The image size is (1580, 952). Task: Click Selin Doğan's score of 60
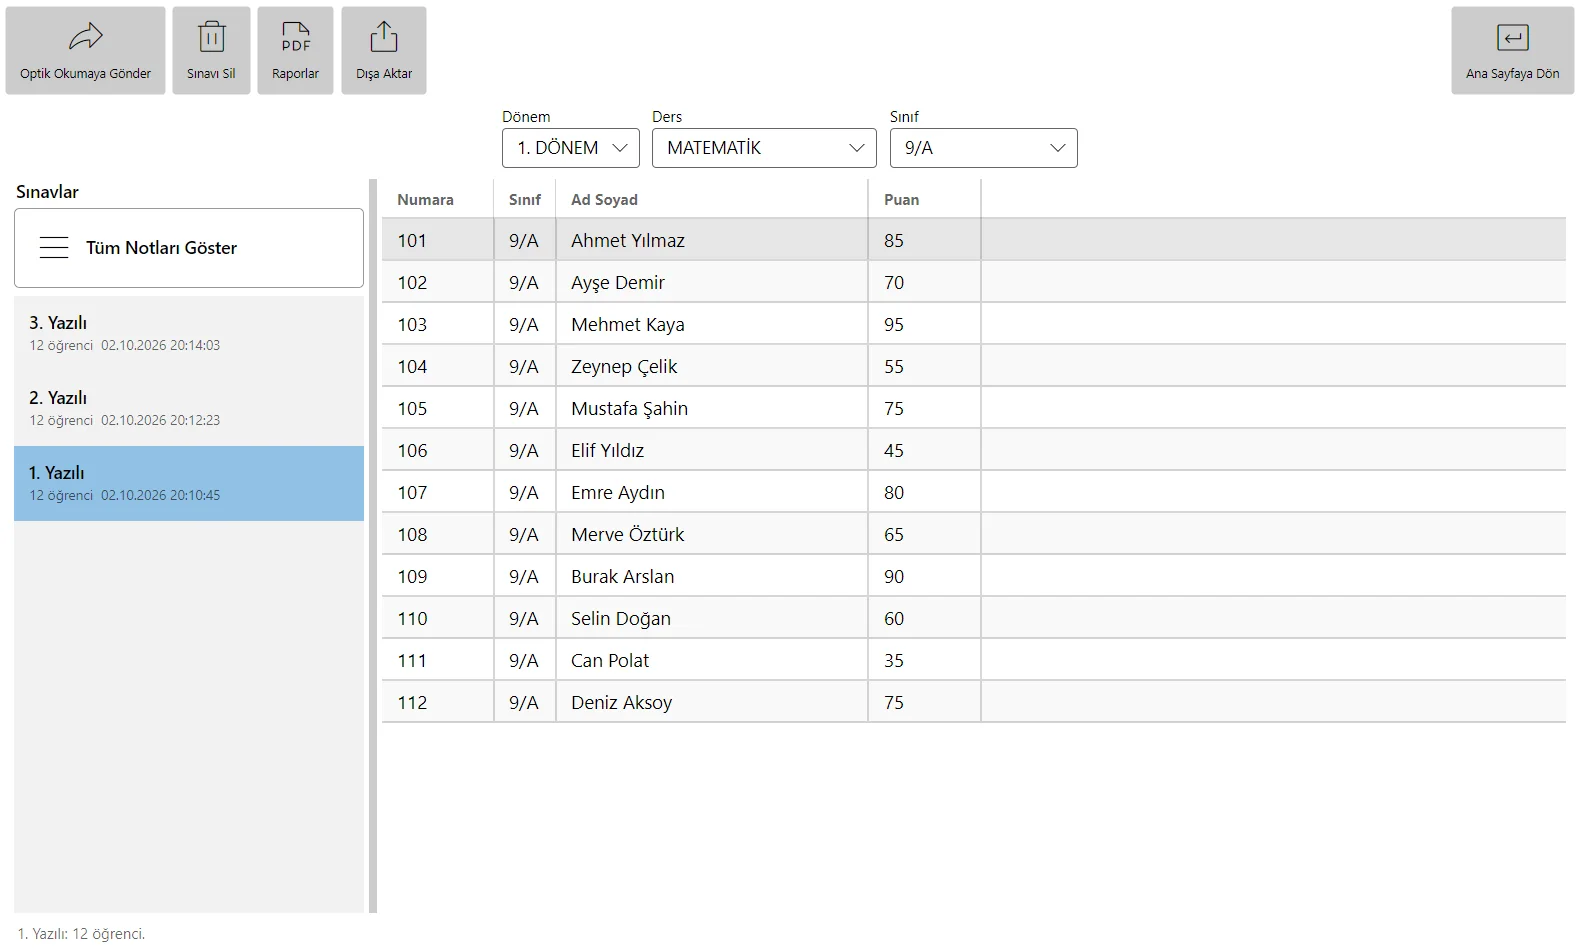click(894, 618)
